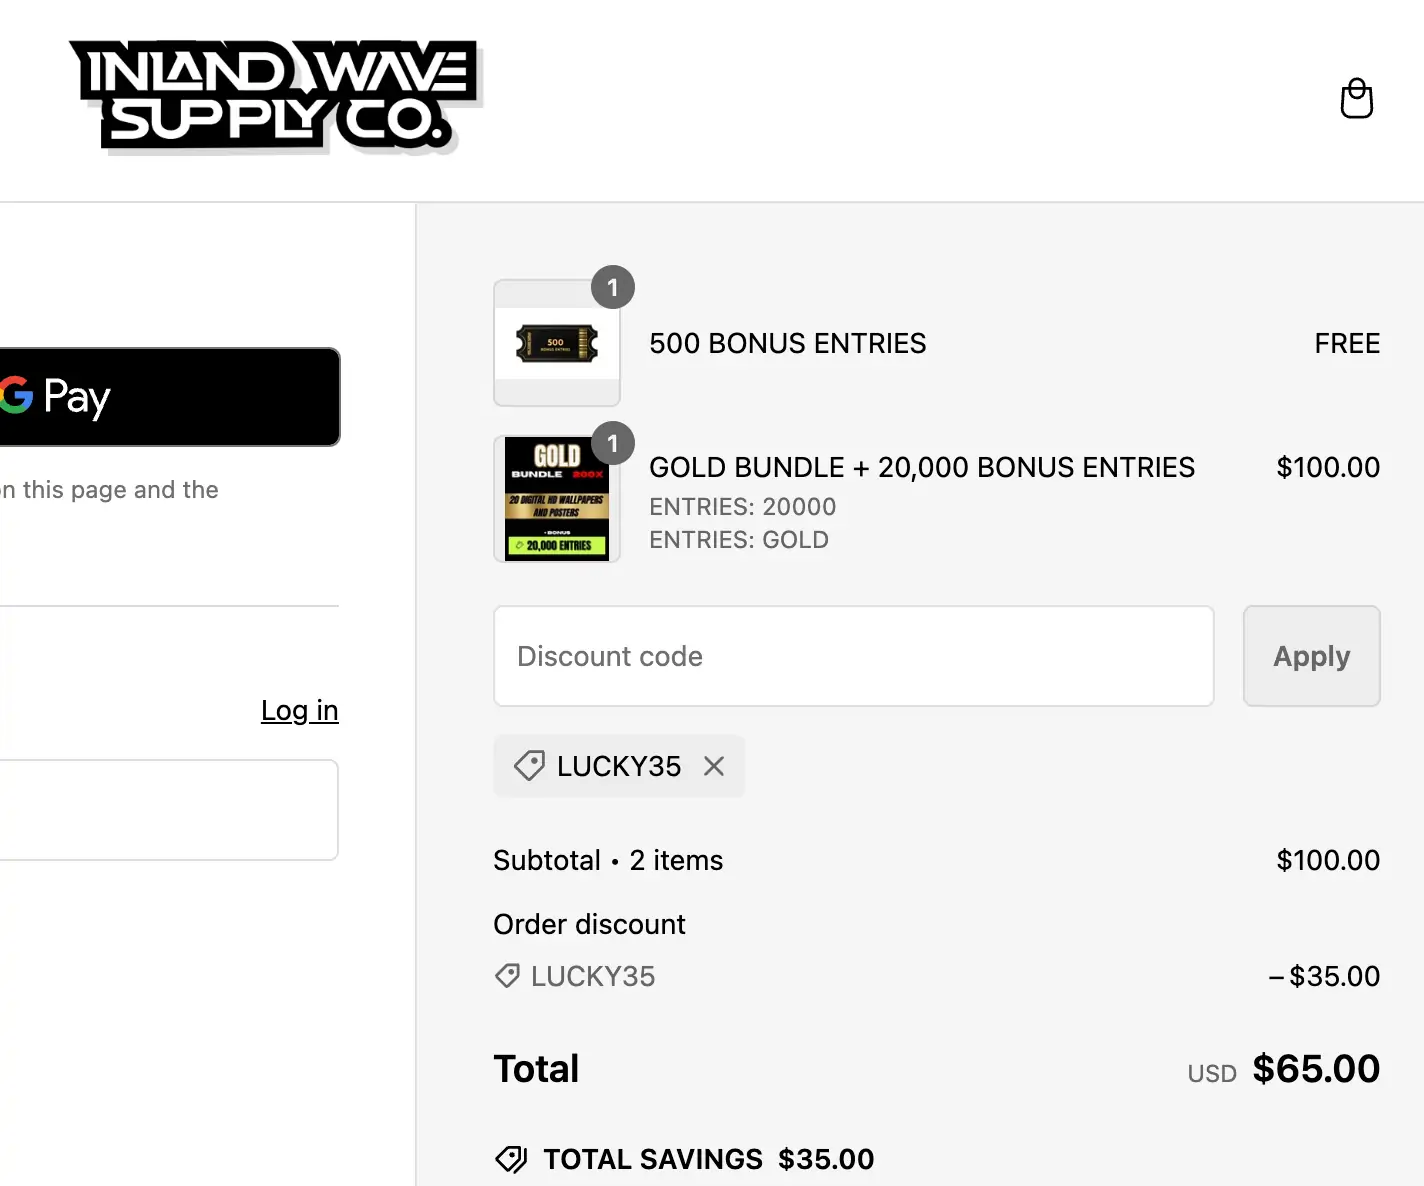Click the empty contact input box

coord(168,810)
